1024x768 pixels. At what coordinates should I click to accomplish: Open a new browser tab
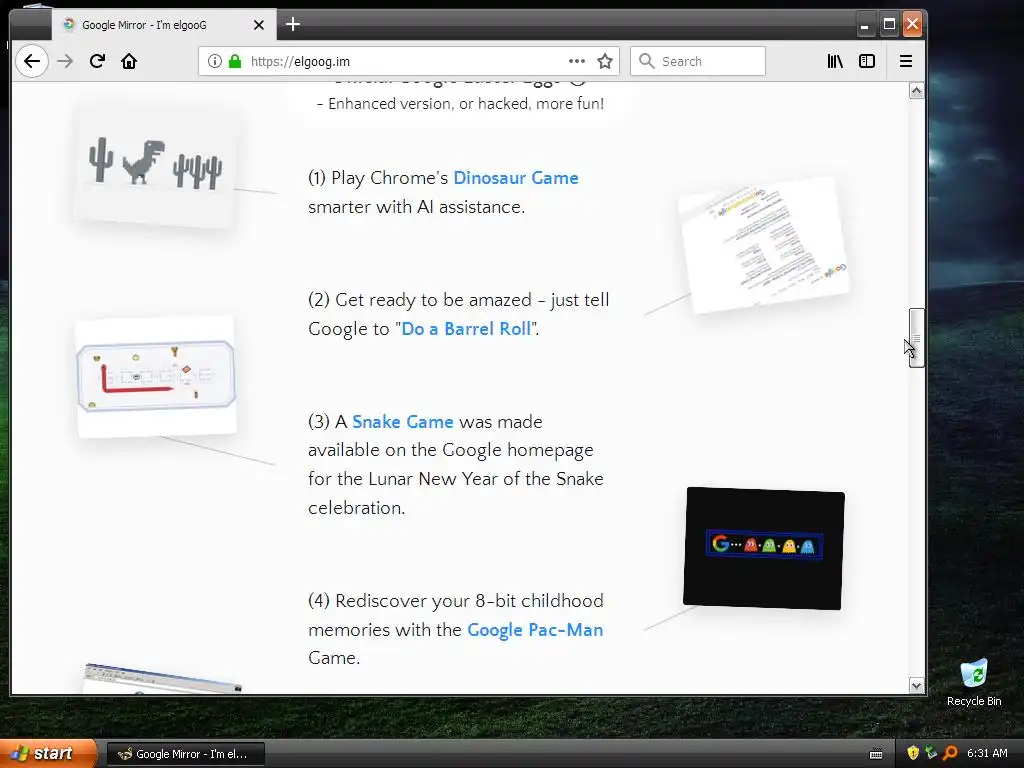293,25
